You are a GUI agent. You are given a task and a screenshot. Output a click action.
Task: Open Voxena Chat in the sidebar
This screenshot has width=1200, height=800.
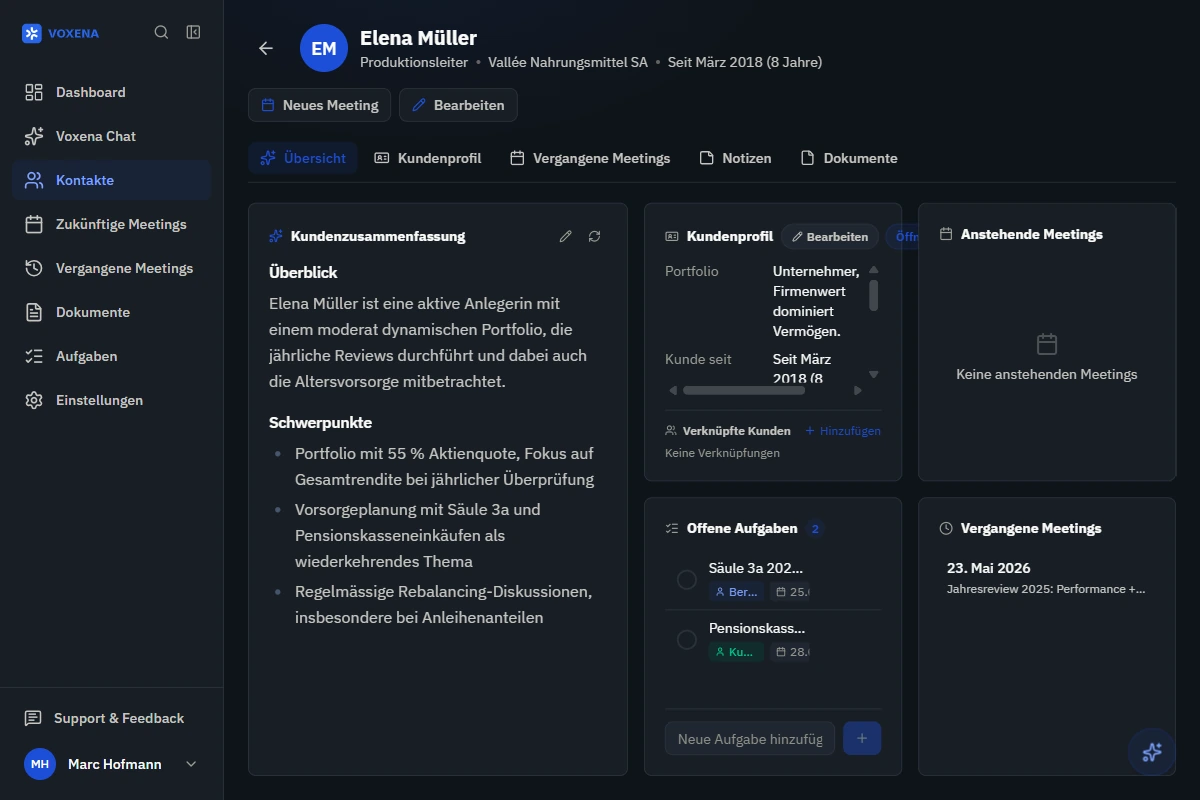tap(112, 136)
